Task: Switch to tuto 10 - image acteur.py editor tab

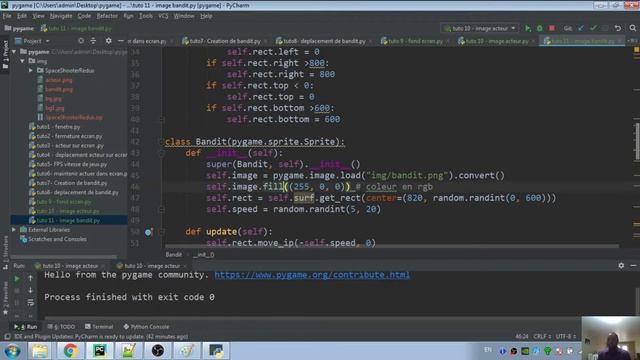Action: 496,41
